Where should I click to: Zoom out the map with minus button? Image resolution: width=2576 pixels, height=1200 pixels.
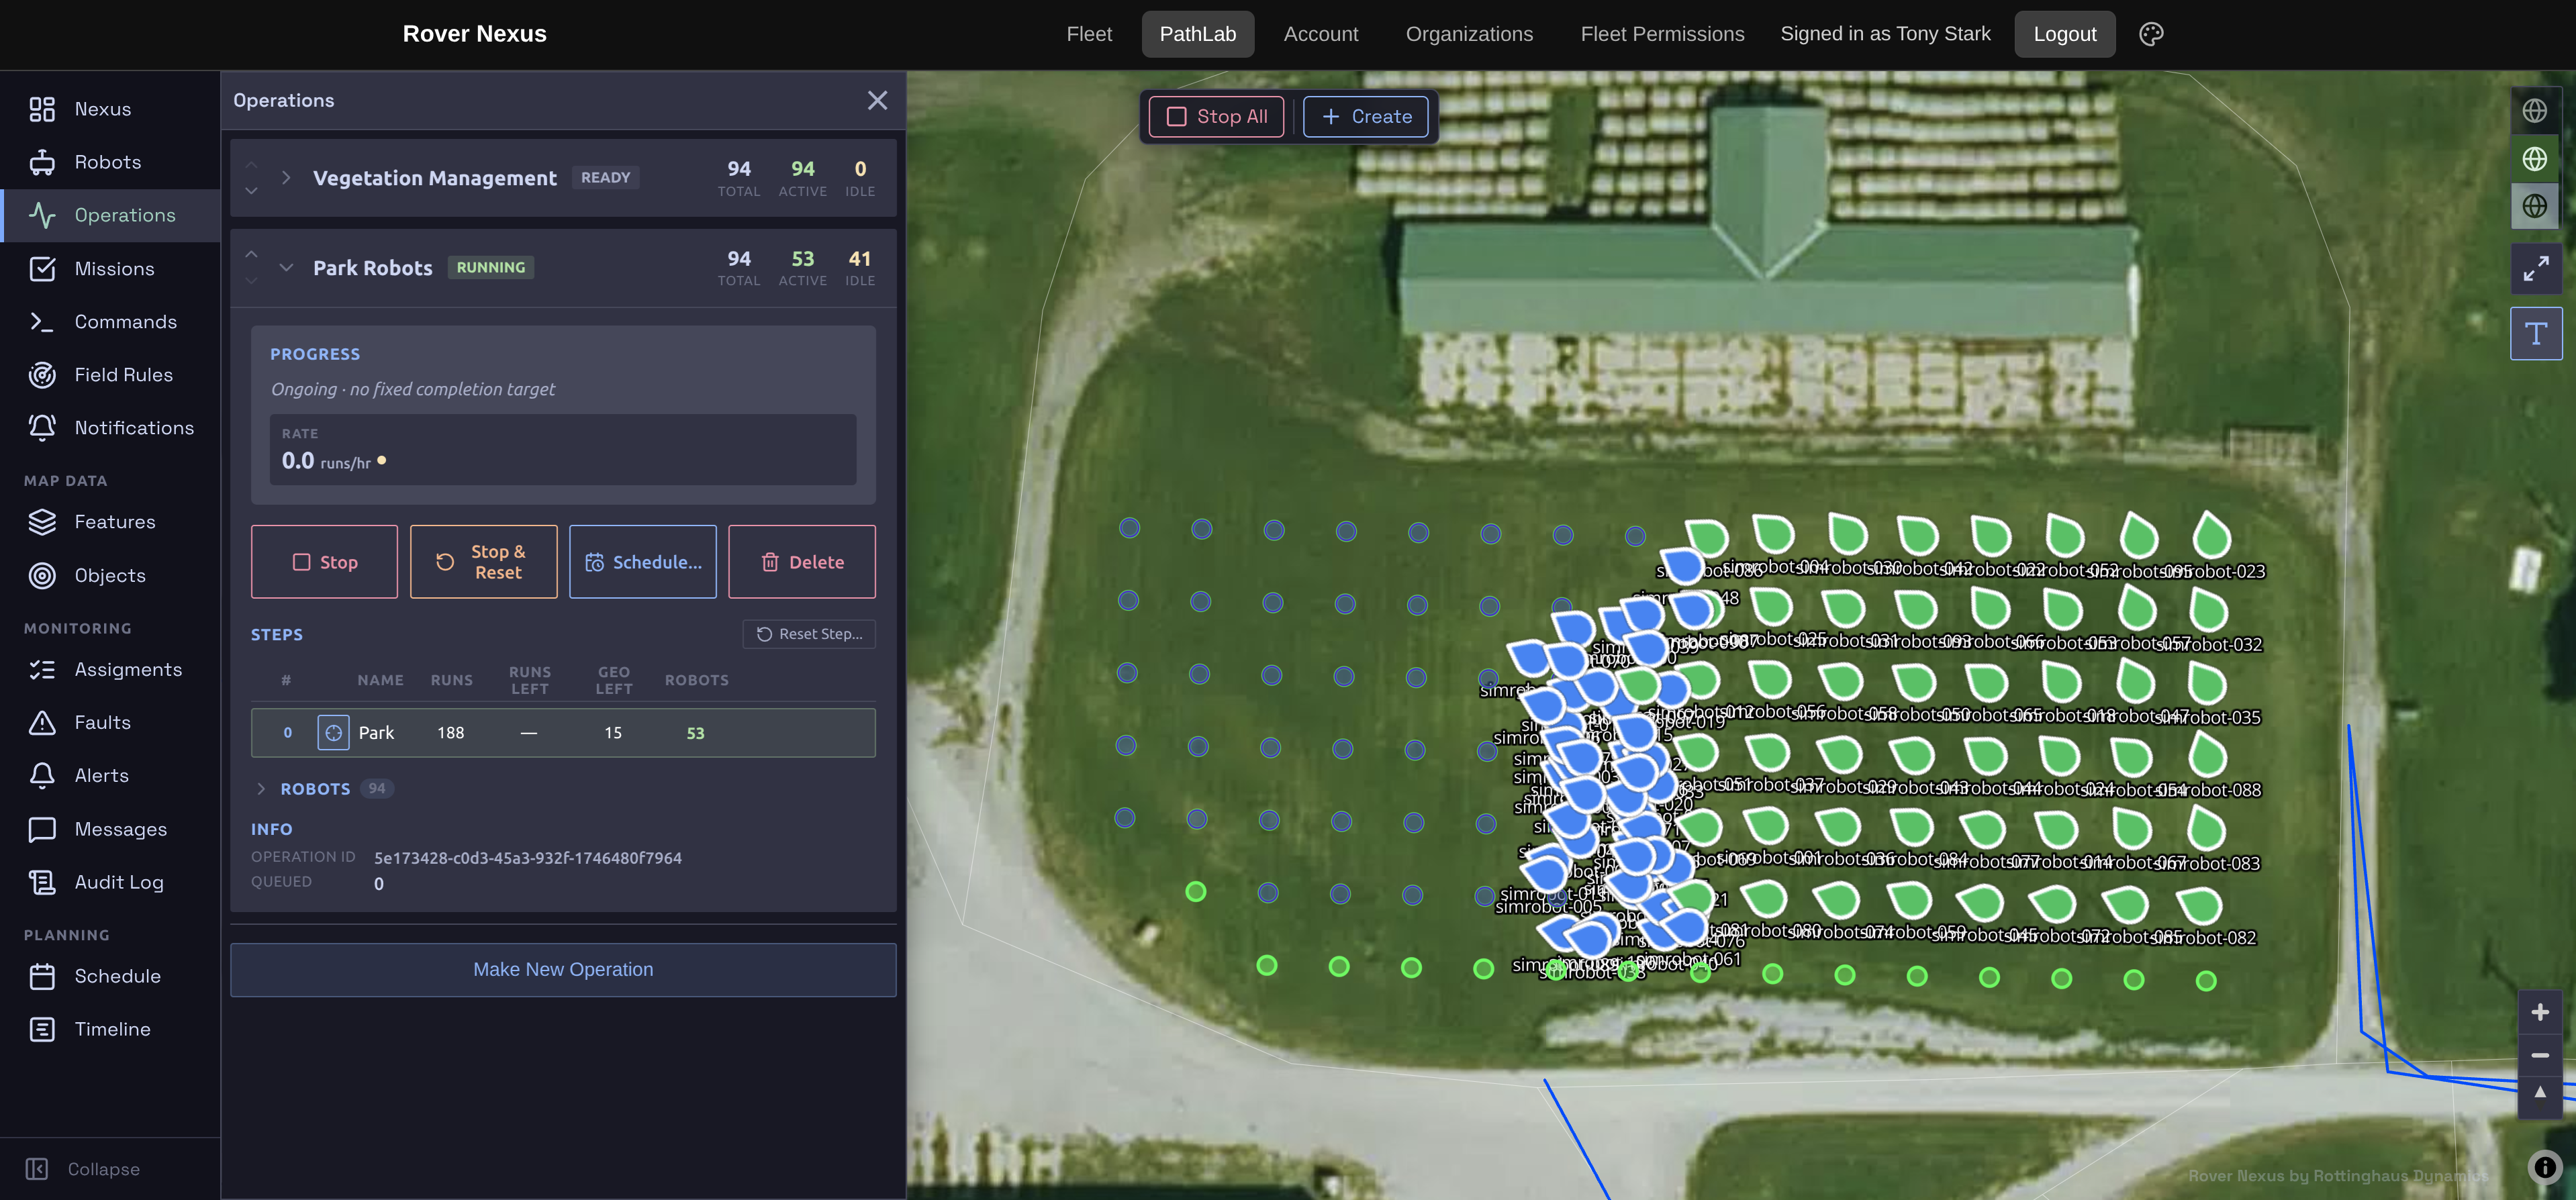click(2539, 1055)
